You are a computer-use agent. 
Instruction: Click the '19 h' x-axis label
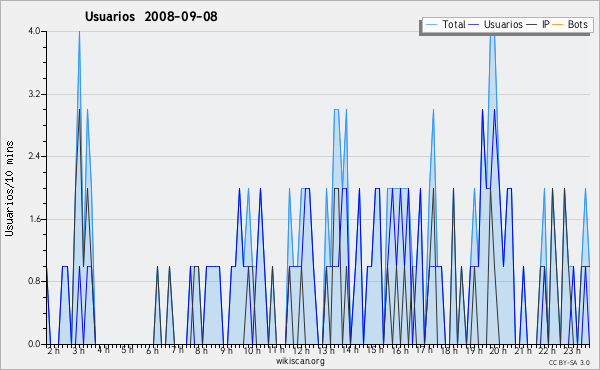click(474, 350)
